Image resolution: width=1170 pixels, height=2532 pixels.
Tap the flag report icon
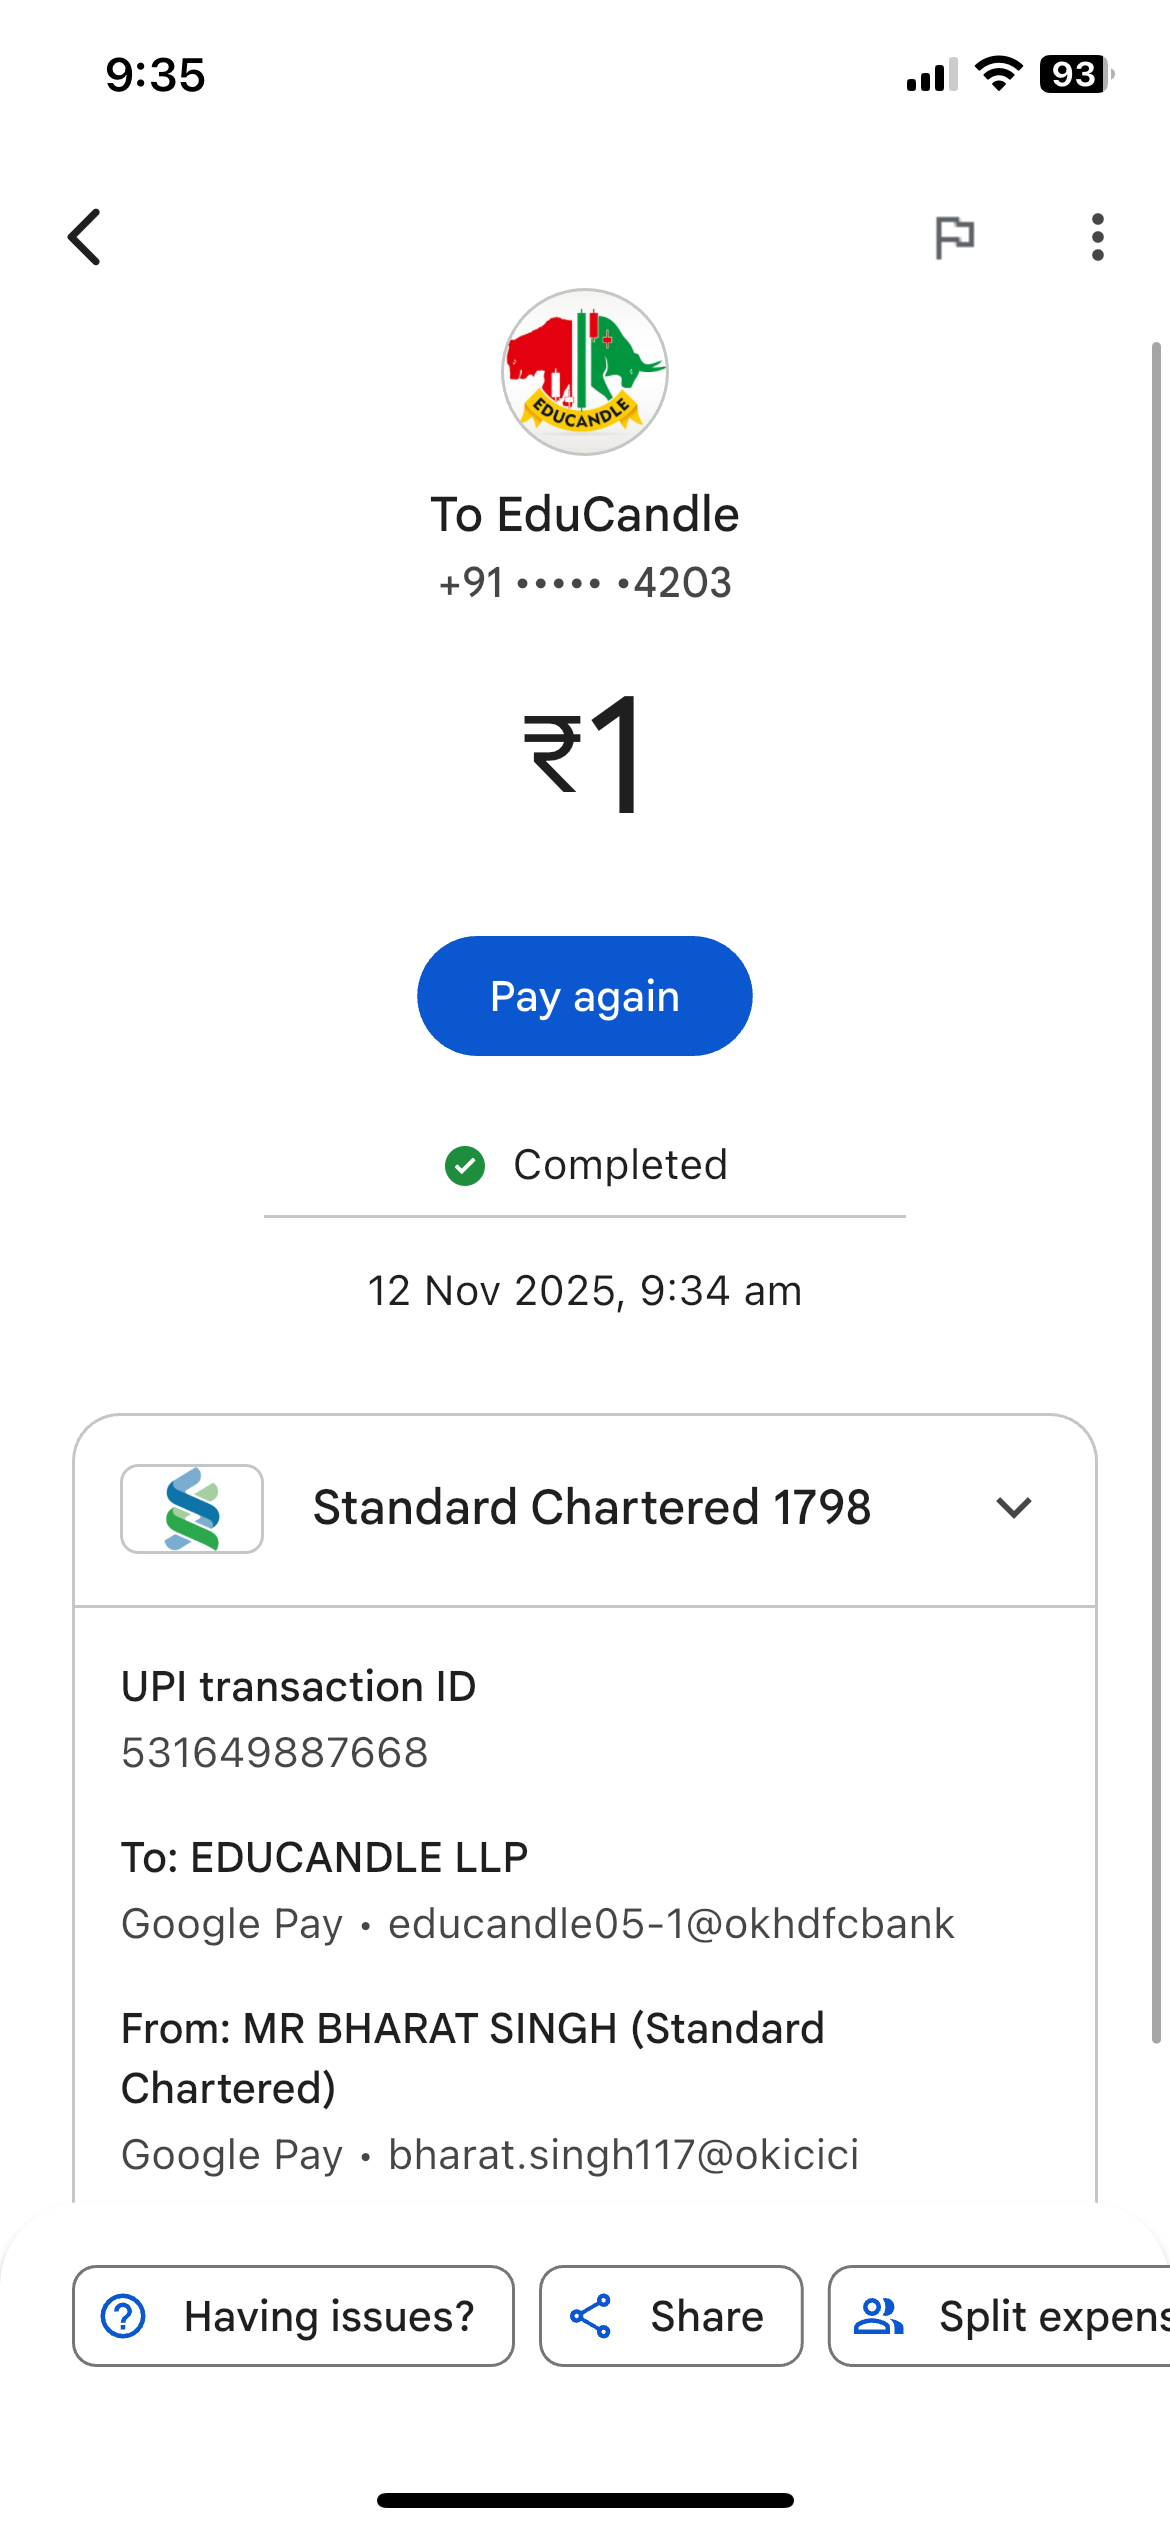tap(954, 237)
